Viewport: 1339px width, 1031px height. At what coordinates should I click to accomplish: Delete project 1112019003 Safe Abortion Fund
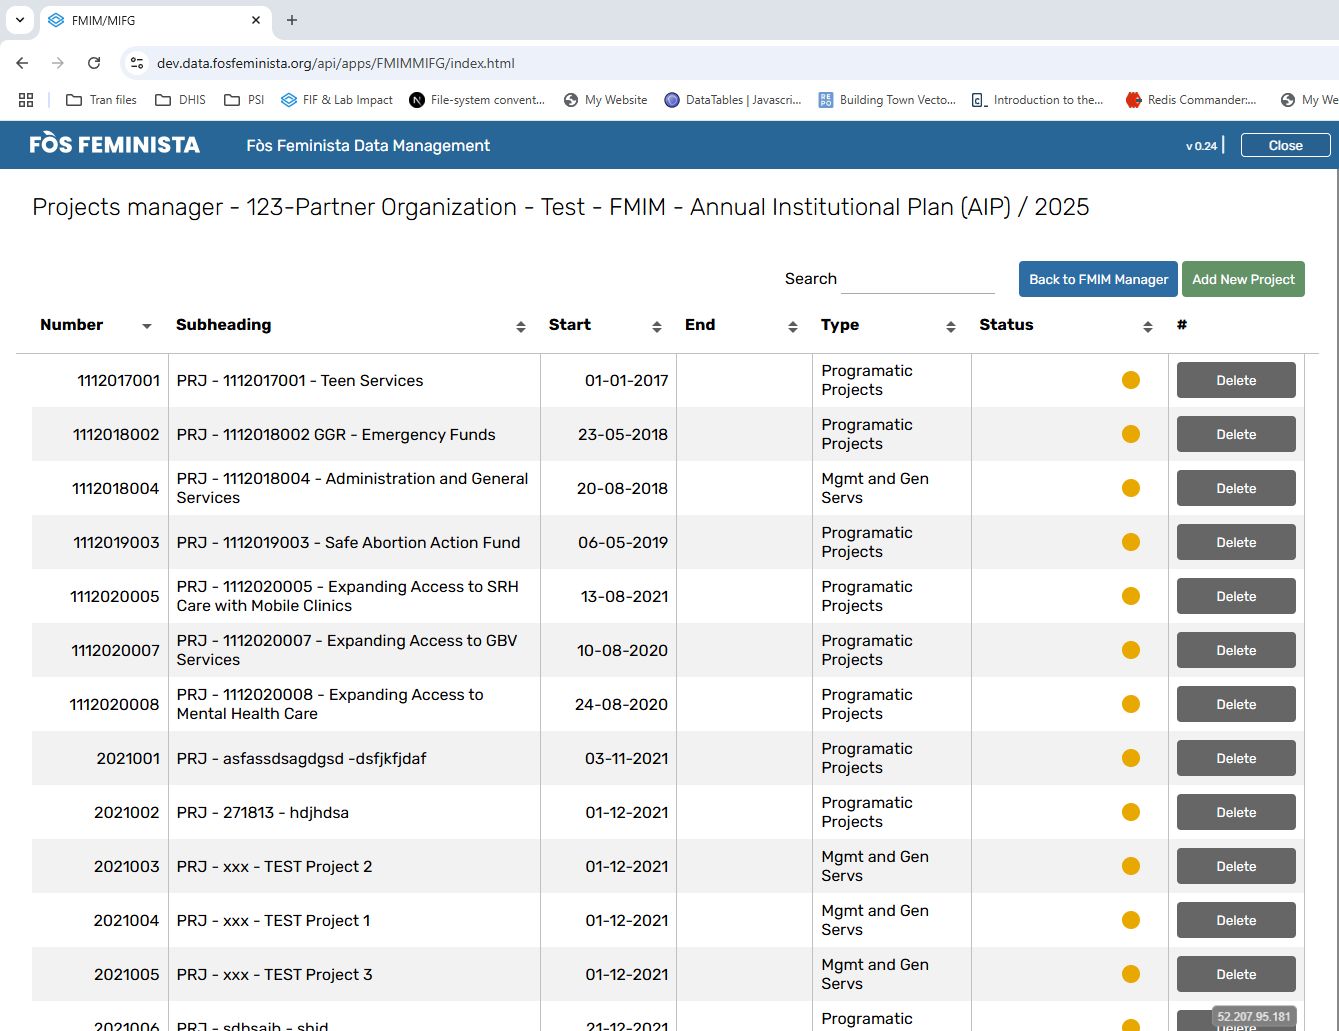[x=1236, y=542]
